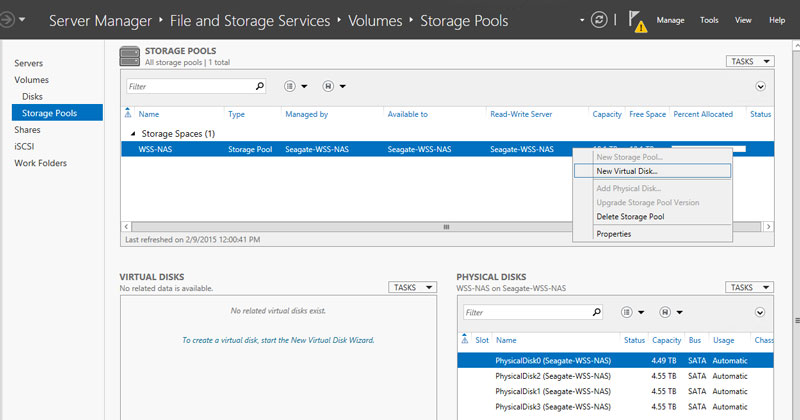Select Delete Storage Pool menu entry
This screenshot has height=420, width=800.
[x=630, y=216]
